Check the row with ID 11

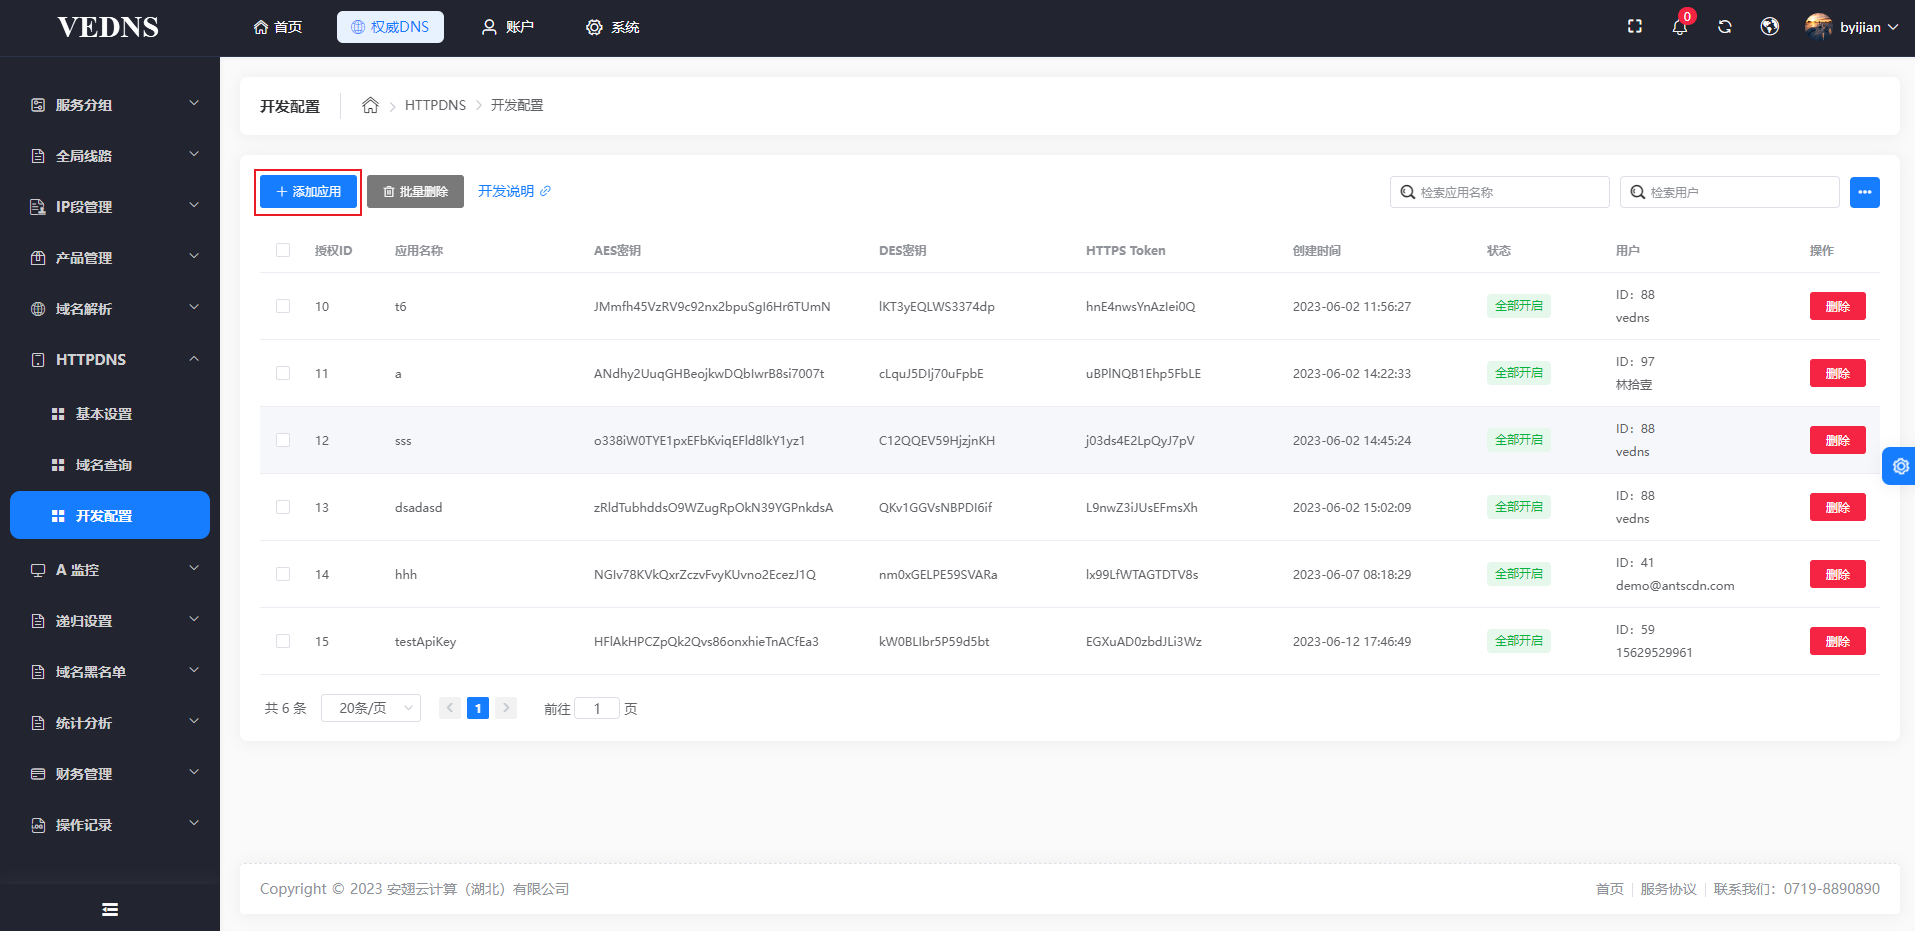point(283,373)
